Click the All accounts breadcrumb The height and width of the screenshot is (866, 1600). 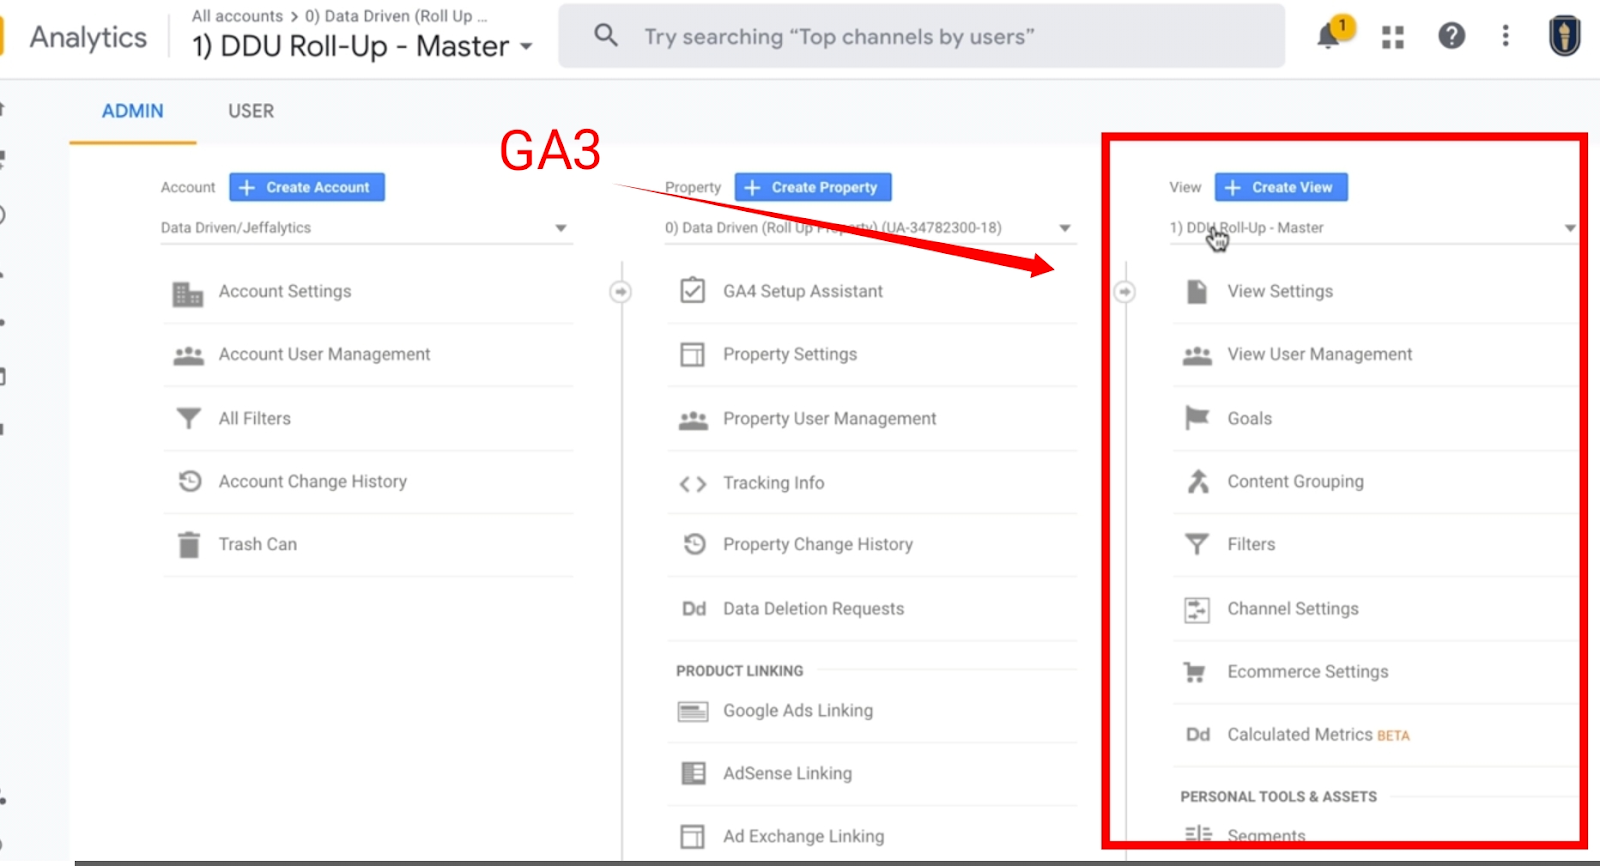click(x=237, y=16)
